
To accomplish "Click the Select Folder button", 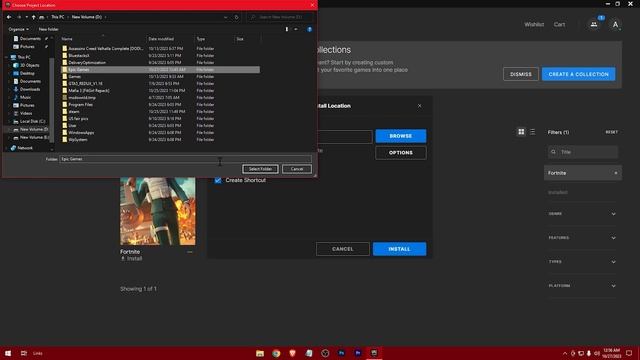I will coord(260,169).
